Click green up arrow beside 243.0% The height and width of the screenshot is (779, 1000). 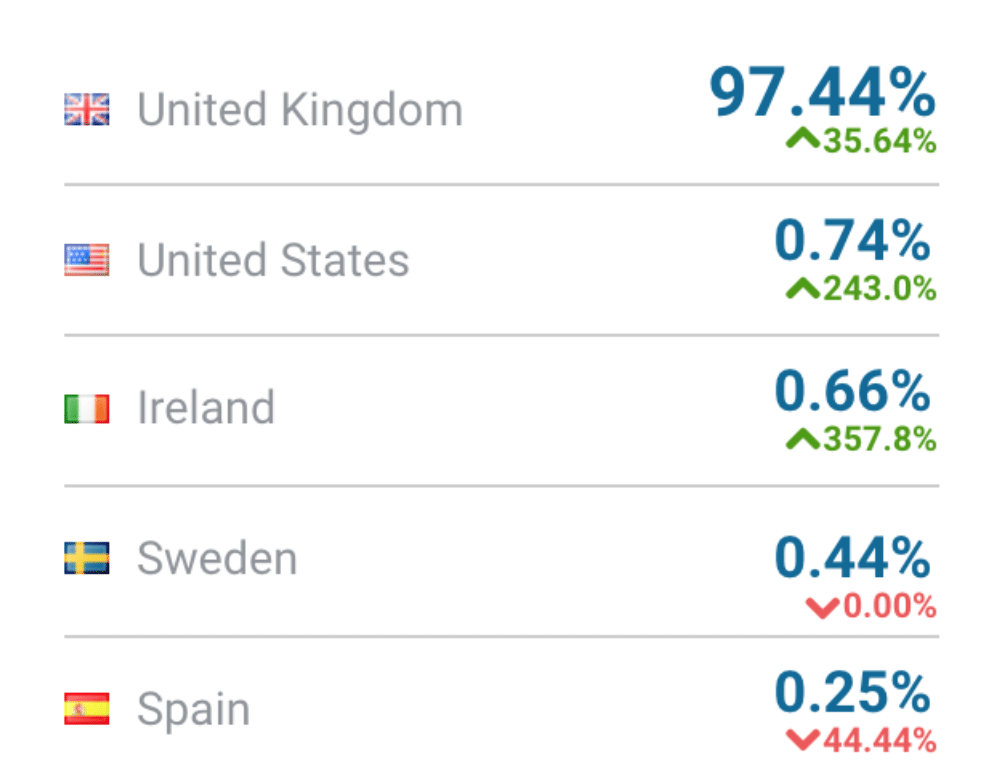pos(802,289)
